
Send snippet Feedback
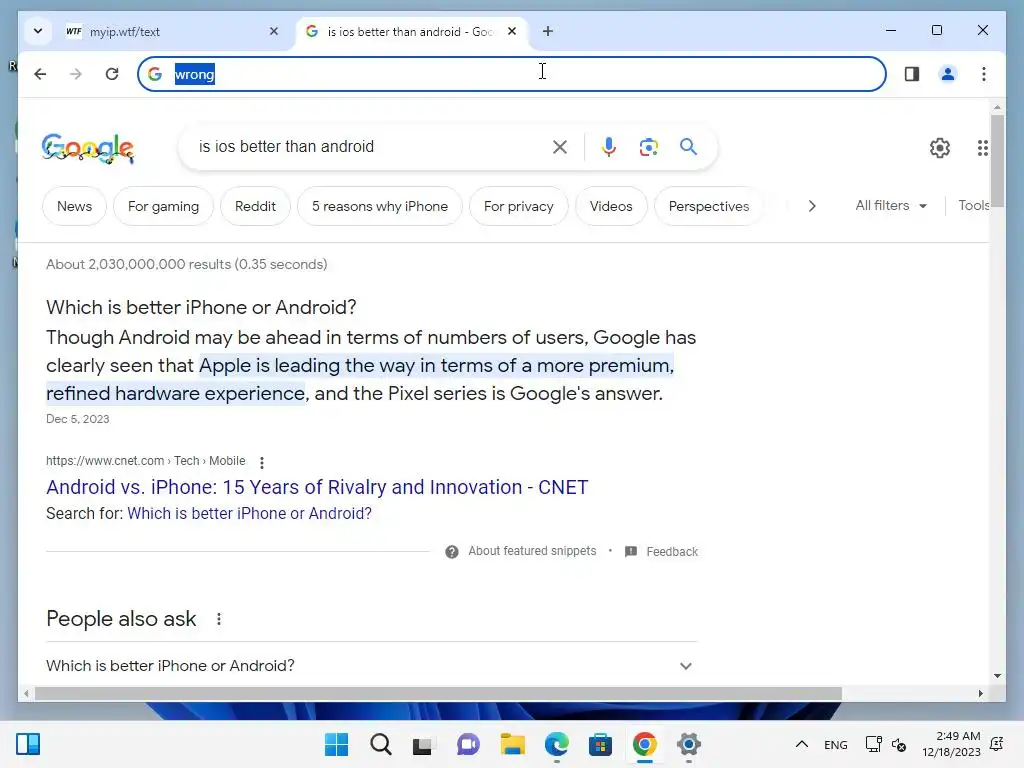point(661,552)
